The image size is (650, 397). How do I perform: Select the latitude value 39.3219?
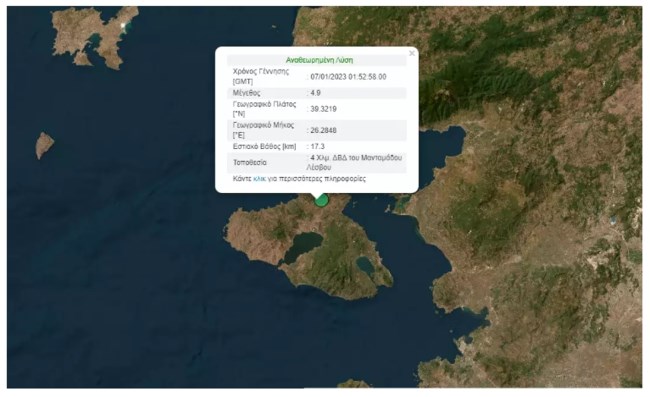pos(323,109)
